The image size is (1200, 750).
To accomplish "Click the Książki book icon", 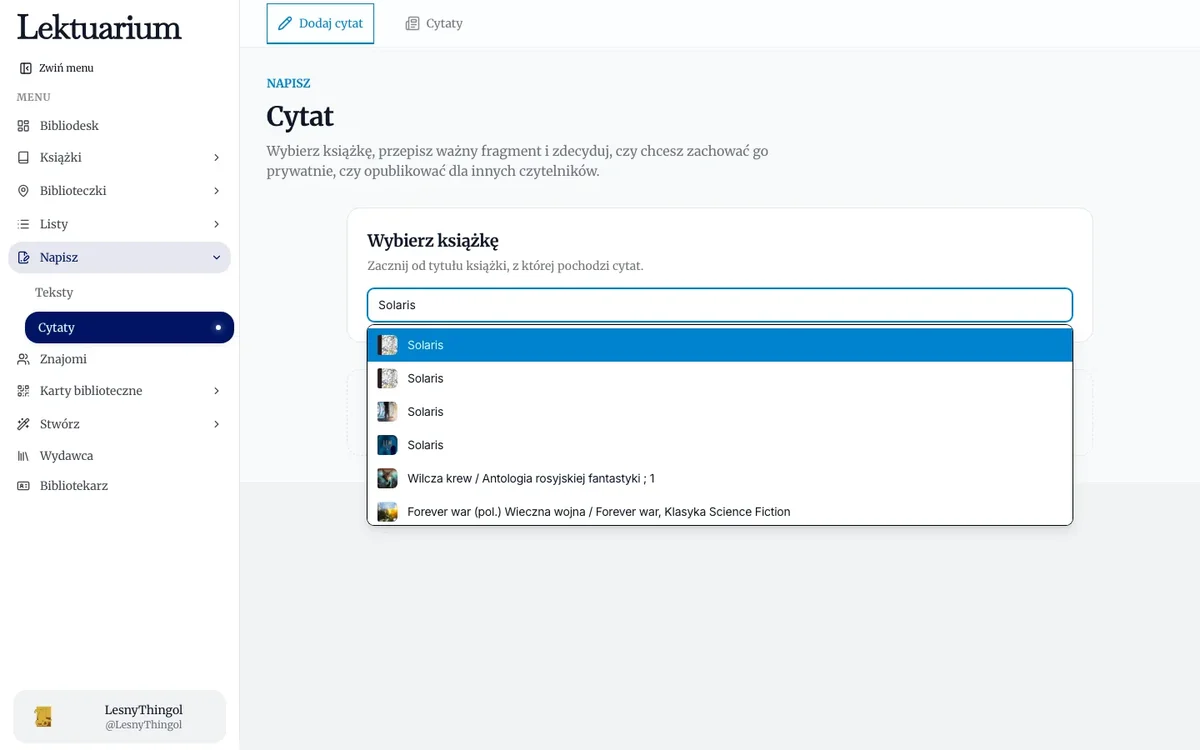I will click(24, 158).
